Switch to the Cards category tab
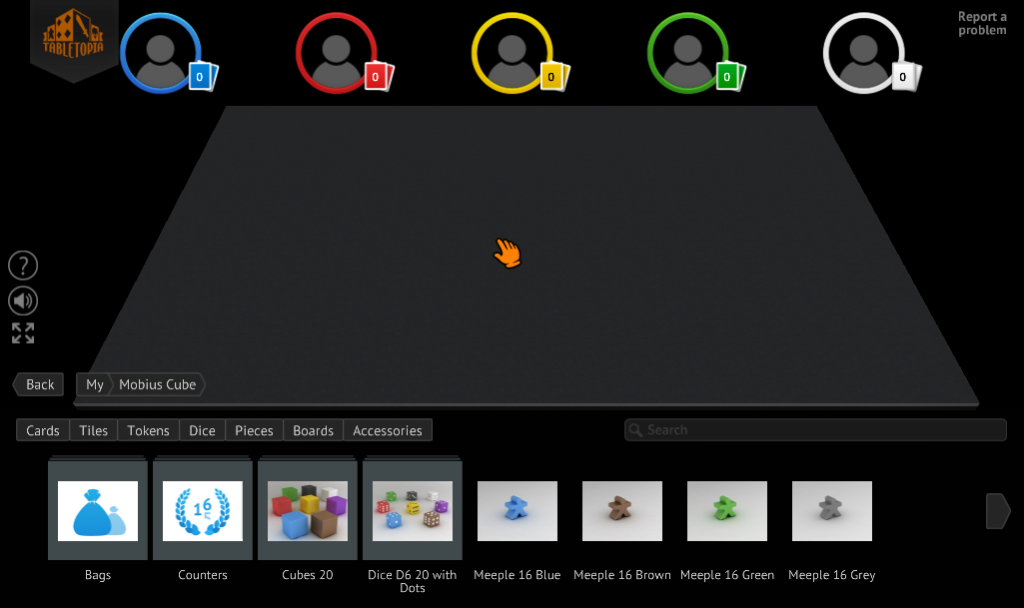 tap(43, 430)
